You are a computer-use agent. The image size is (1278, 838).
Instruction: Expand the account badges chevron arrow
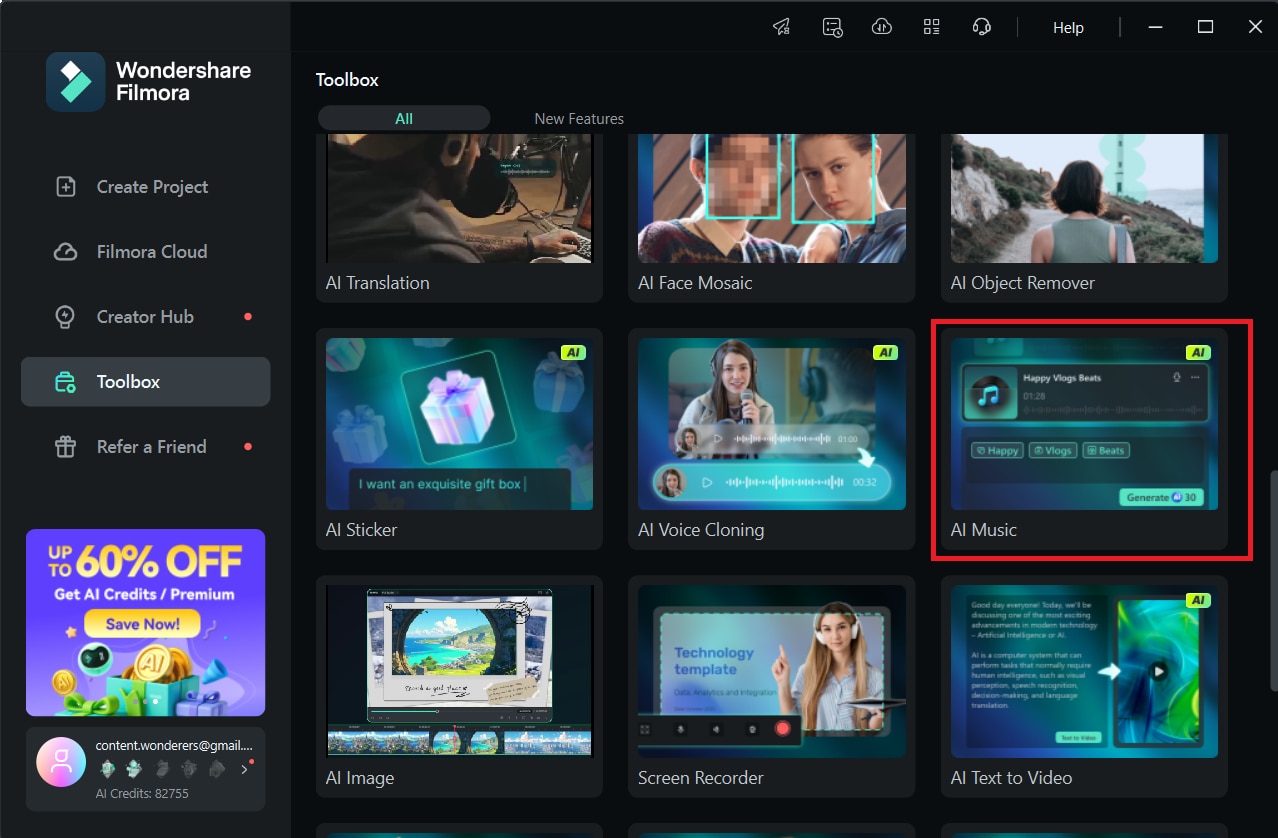click(244, 769)
